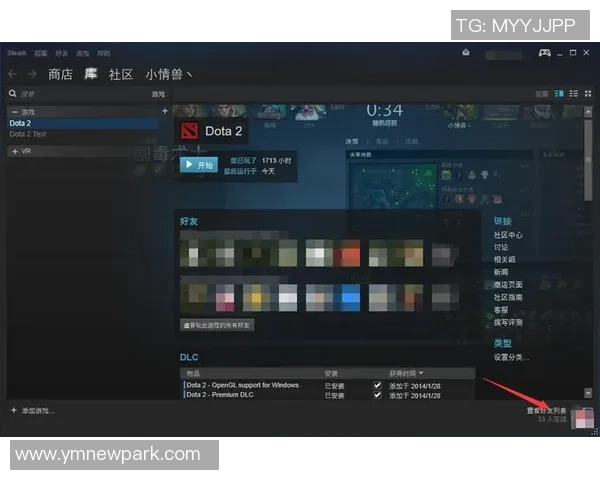Click the Dota 2 red logo icon
This screenshot has width=600, height=480.
[189, 131]
